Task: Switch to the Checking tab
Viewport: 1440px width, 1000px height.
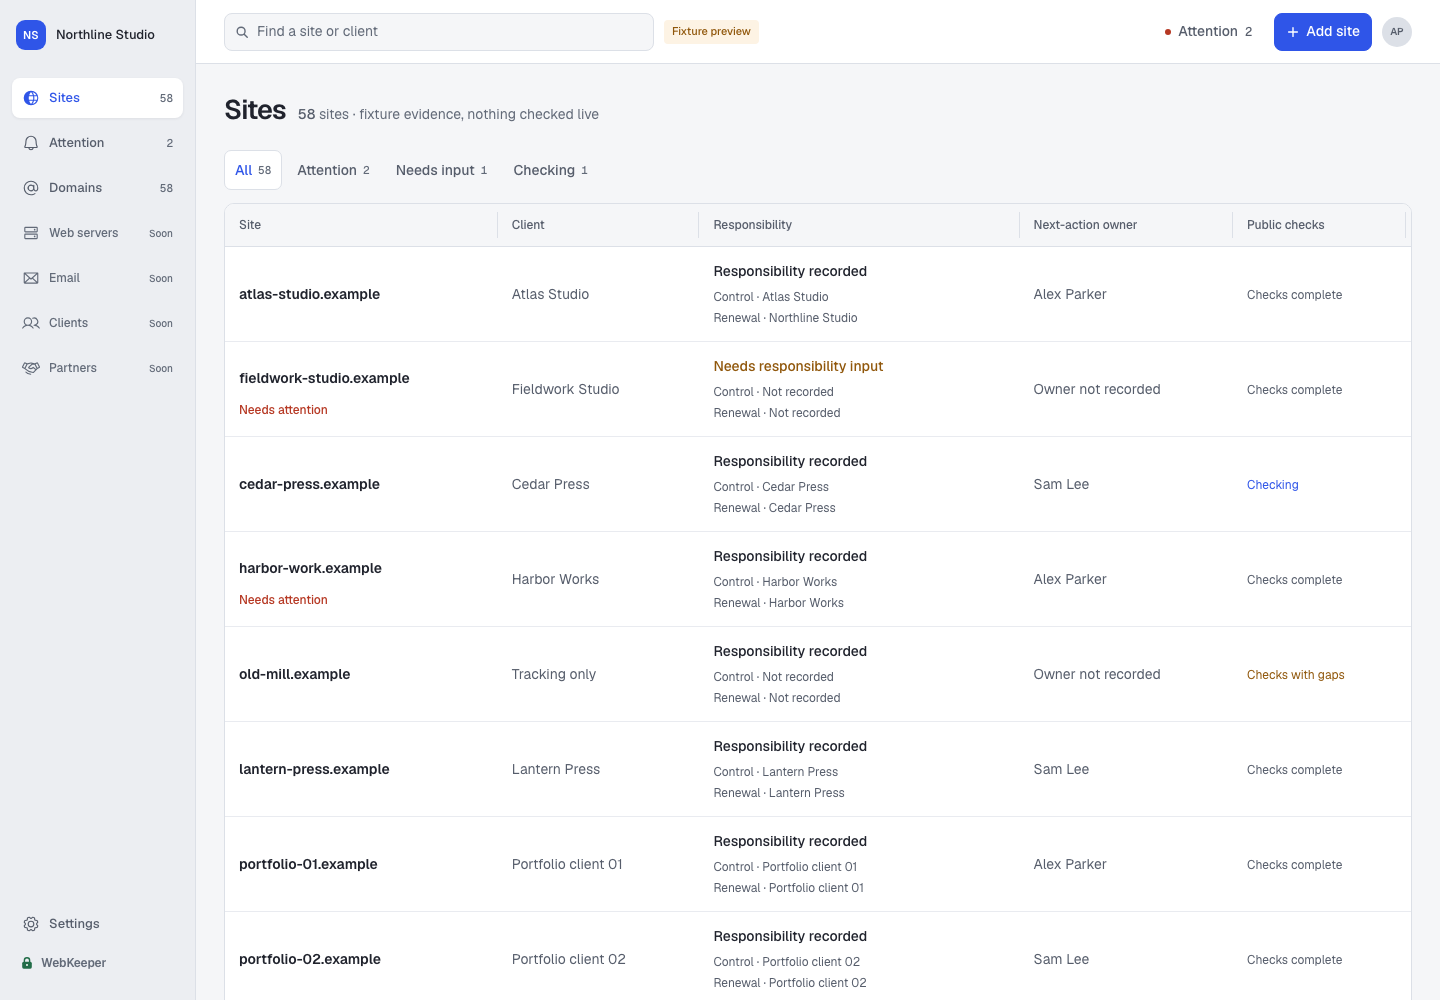Action: [x=550, y=170]
